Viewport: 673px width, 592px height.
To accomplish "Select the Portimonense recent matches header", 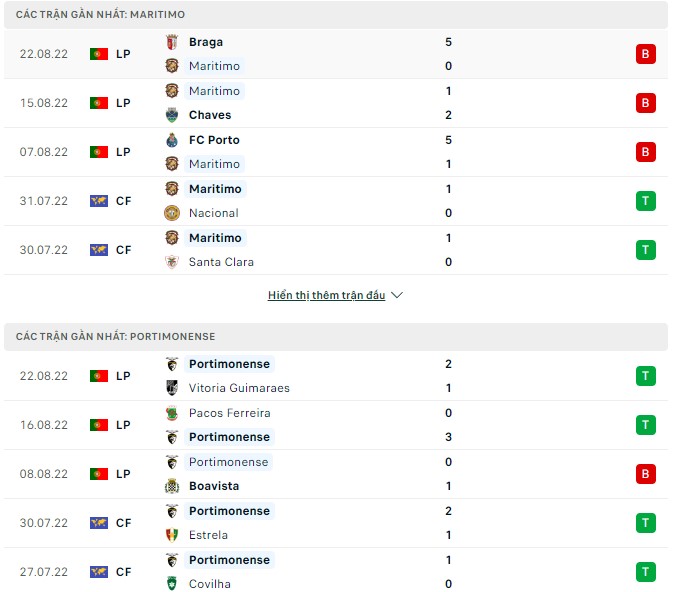I will (x=336, y=337).
